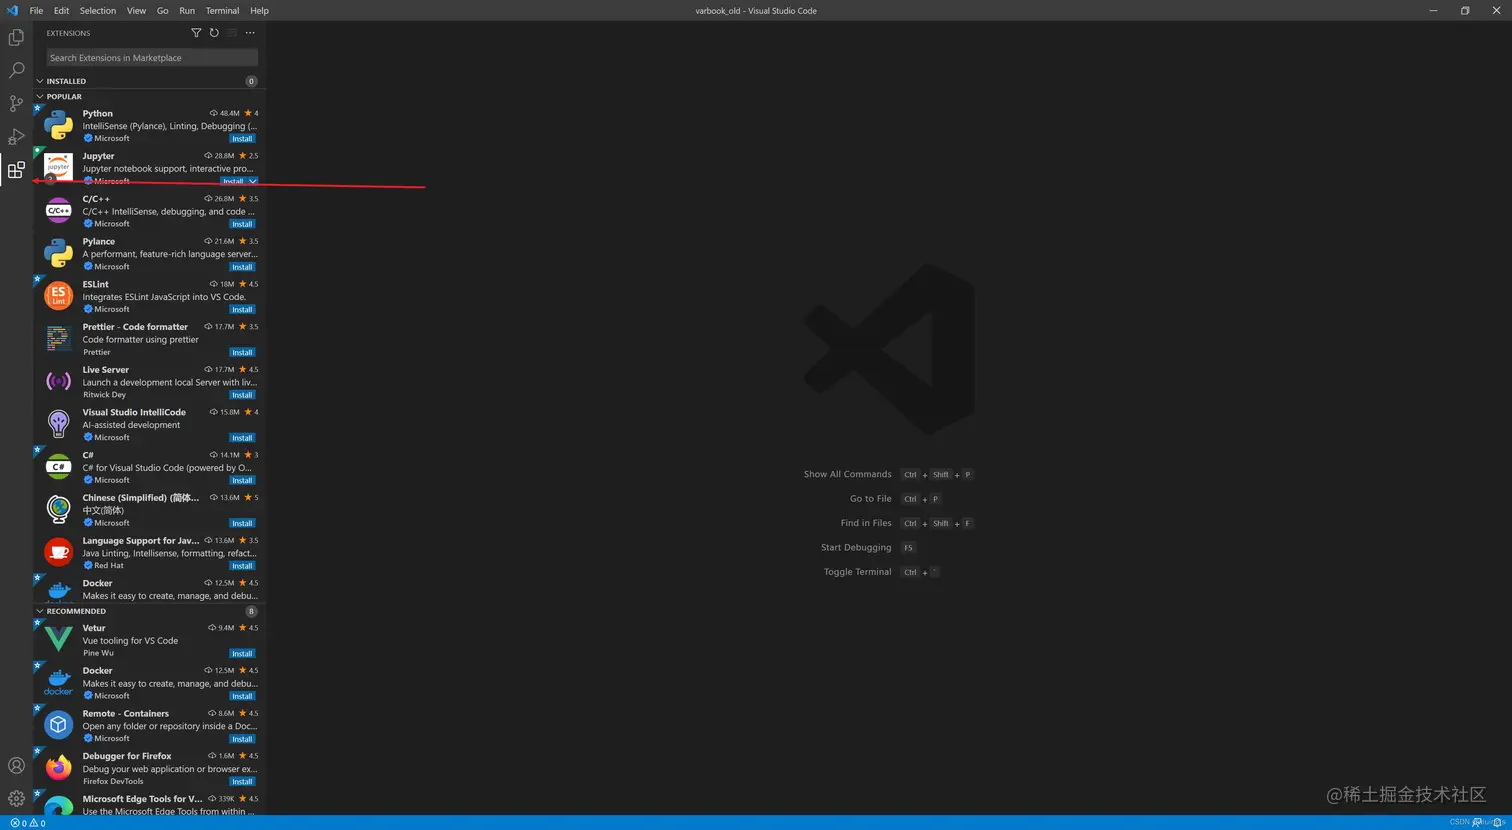Open the Run menu

(x=187, y=10)
